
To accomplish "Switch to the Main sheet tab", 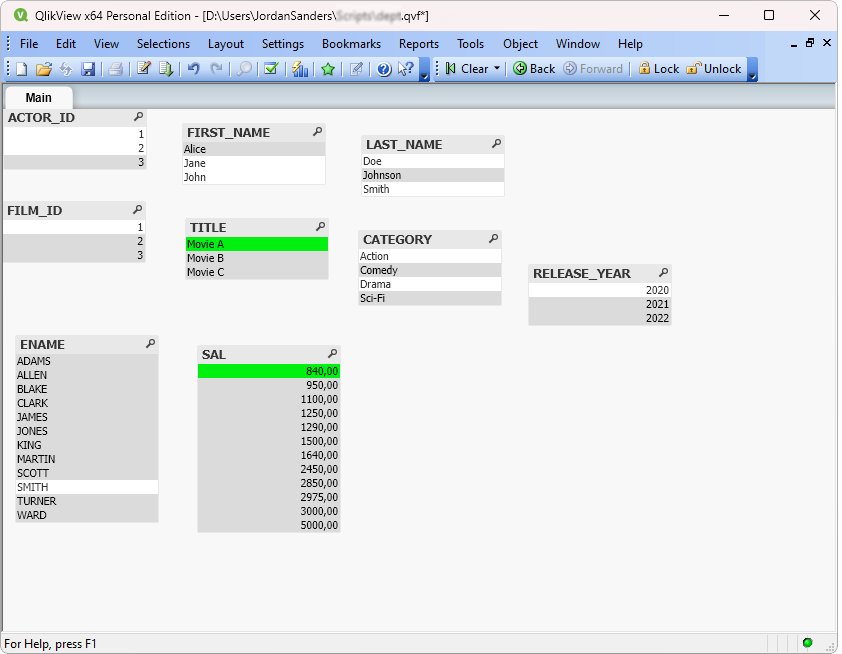I will point(38,98).
